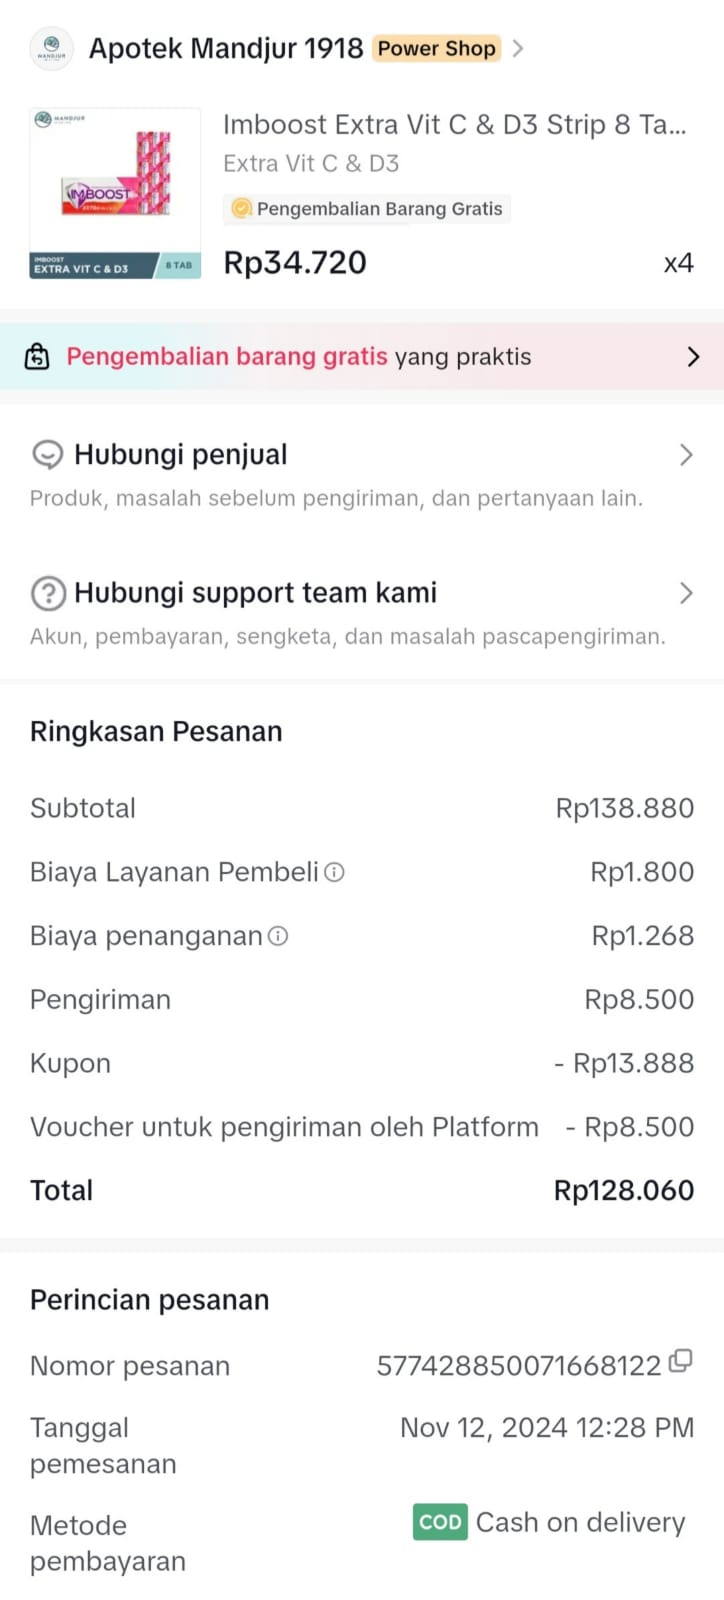724x1600 pixels.
Task: Tap the Pengembalian Barang Gratis product tag
Action: (x=368, y=209)
